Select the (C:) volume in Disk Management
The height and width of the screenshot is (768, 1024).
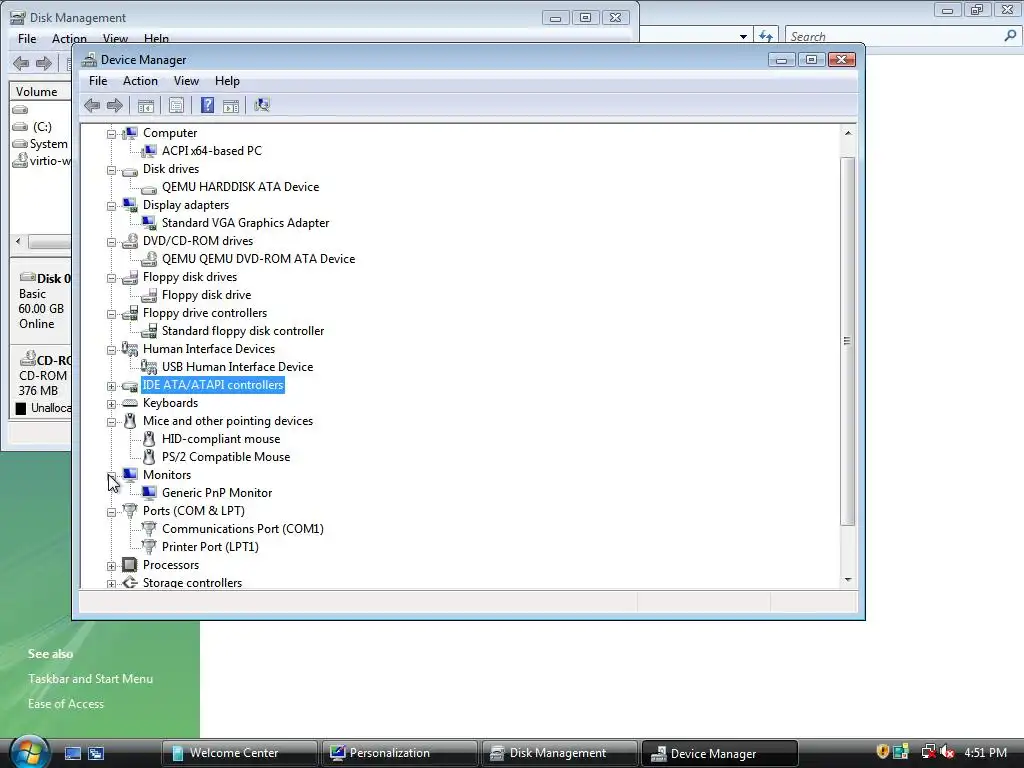[x=42, y=127]
